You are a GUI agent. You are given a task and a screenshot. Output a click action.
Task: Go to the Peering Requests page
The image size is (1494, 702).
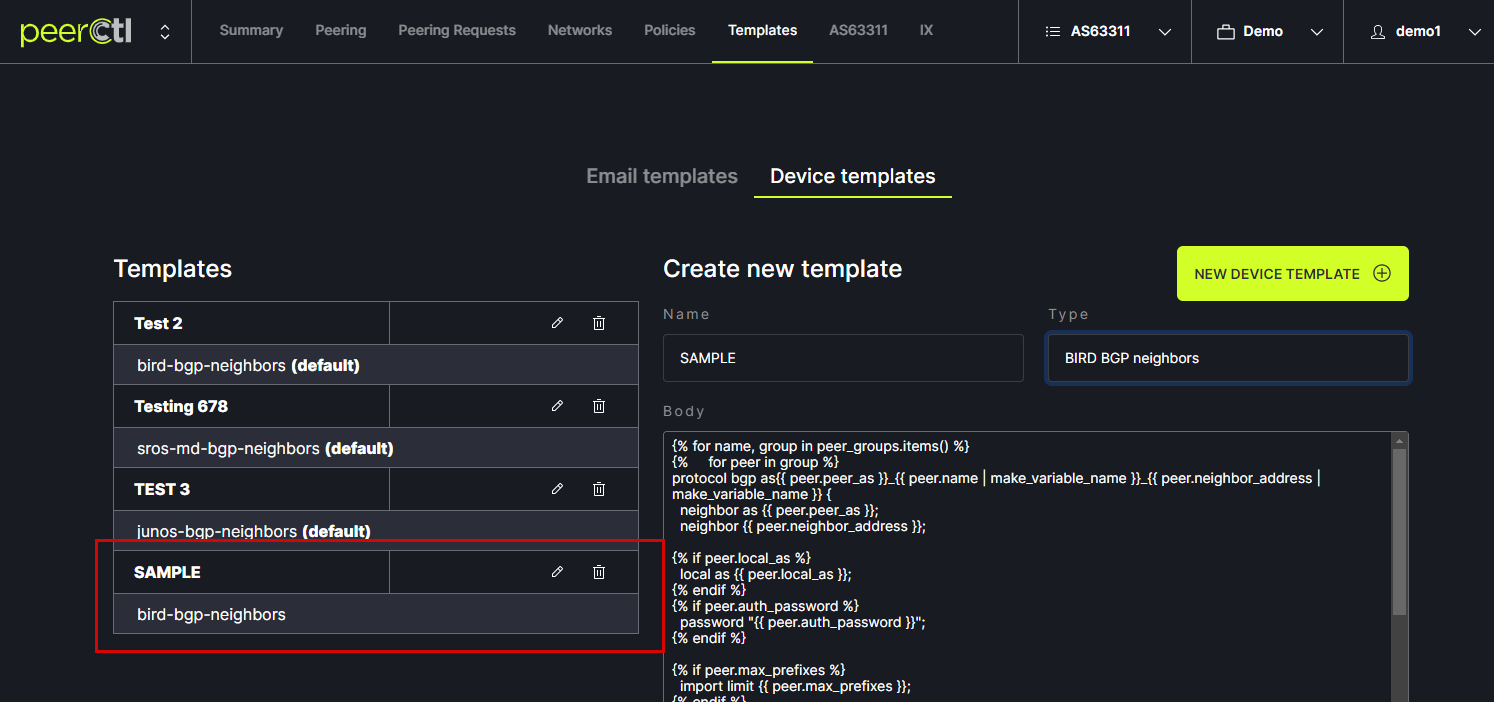[457, 30]
